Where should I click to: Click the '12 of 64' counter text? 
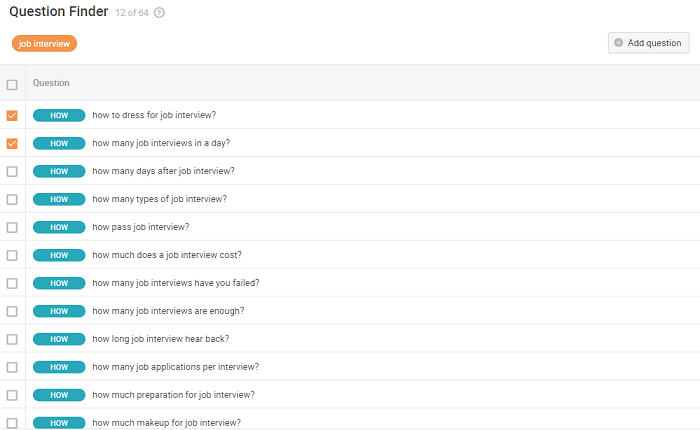[131, 13]
